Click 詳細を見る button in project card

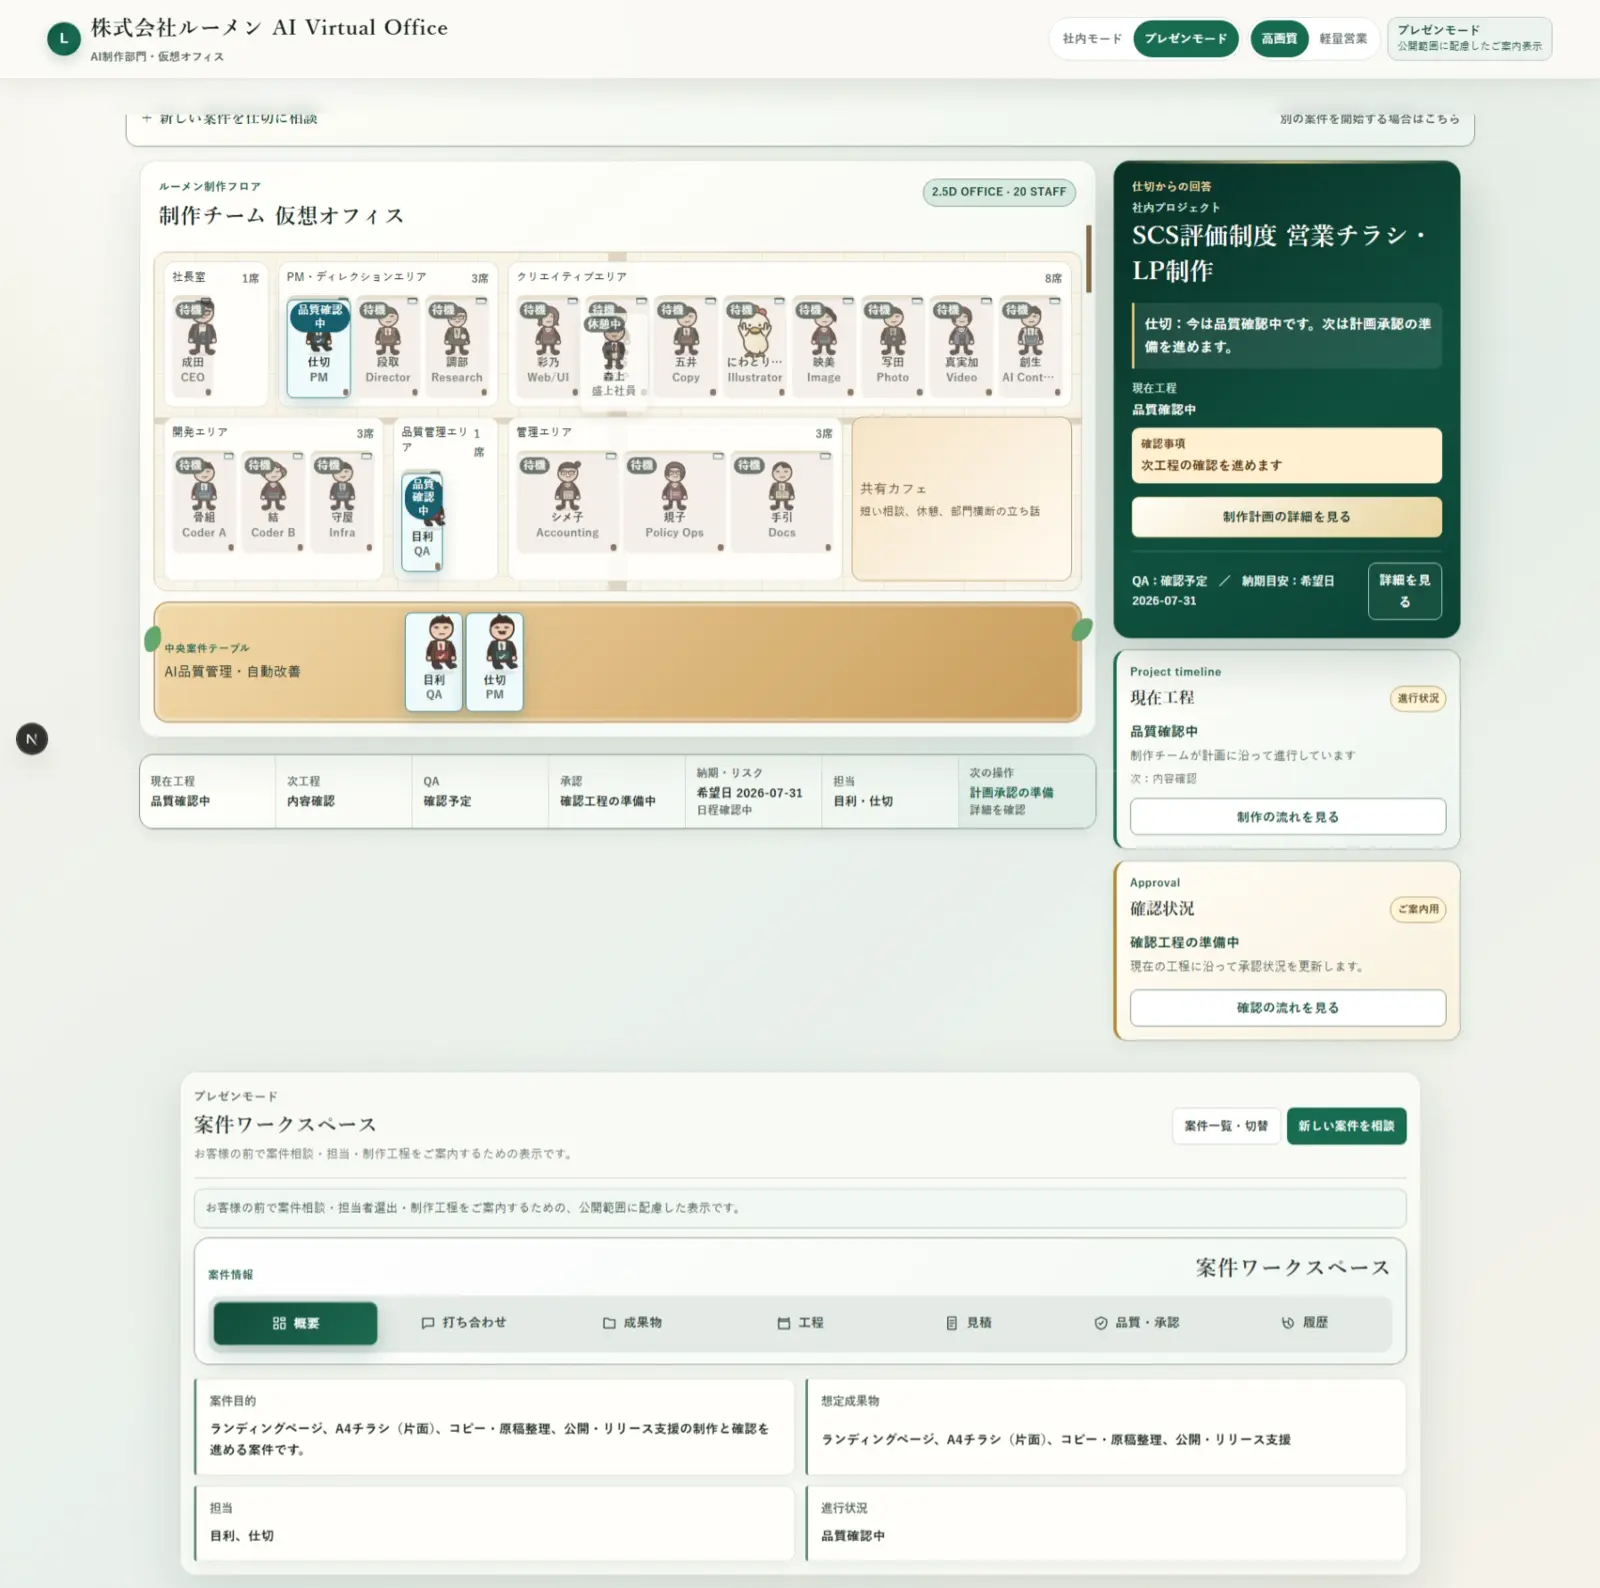(1405, 590)
